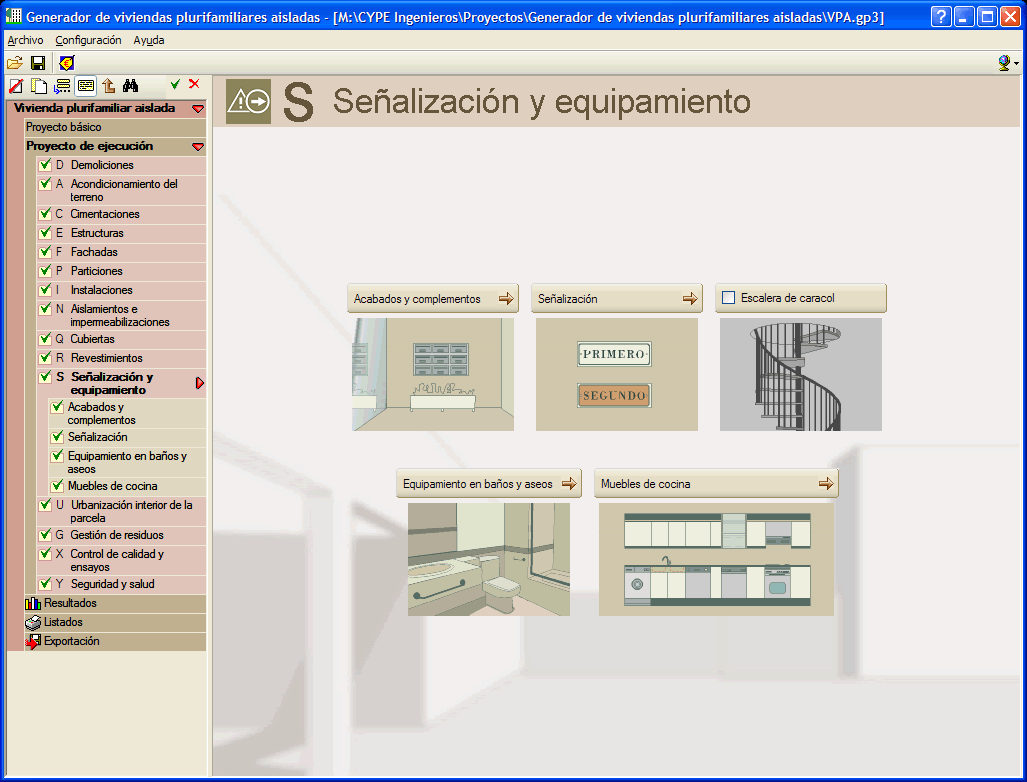Click the binoculars search icon
Image resolution: width=1027 pixels, height=782 pixels.
click(130, 86)
